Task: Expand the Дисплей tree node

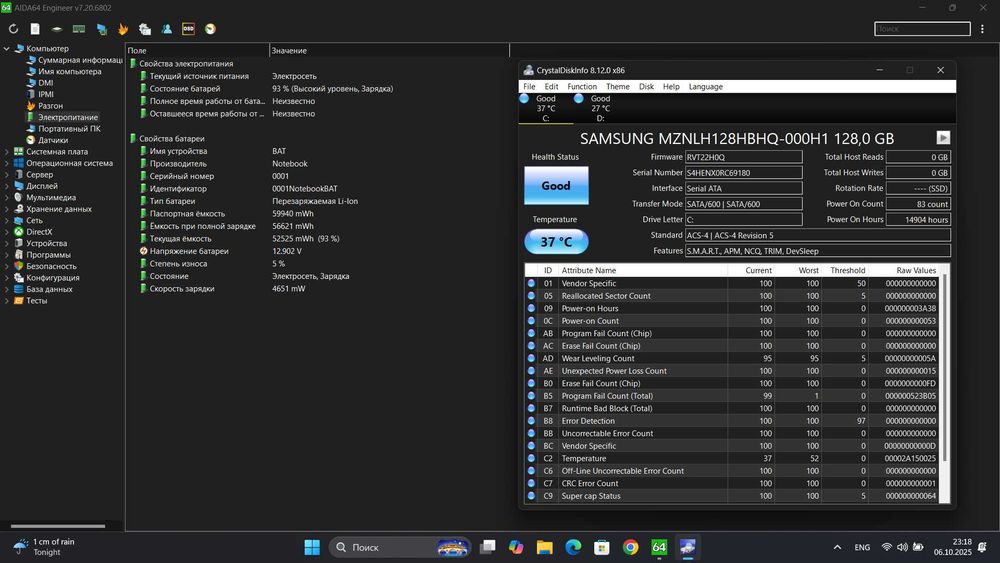Action: pos(6,186)
